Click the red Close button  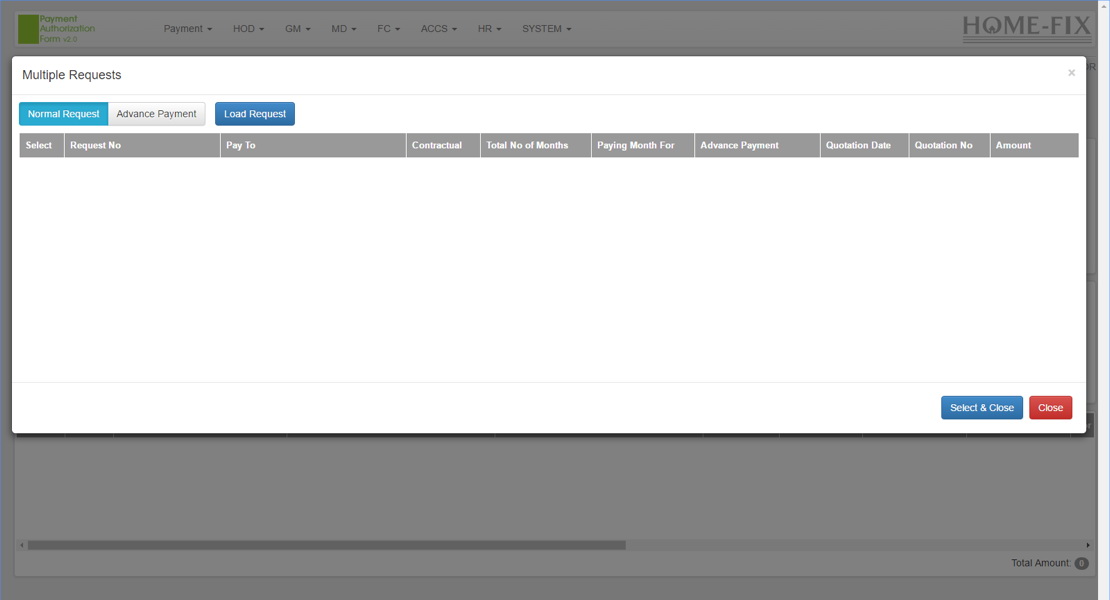[x=1050, y=407]
